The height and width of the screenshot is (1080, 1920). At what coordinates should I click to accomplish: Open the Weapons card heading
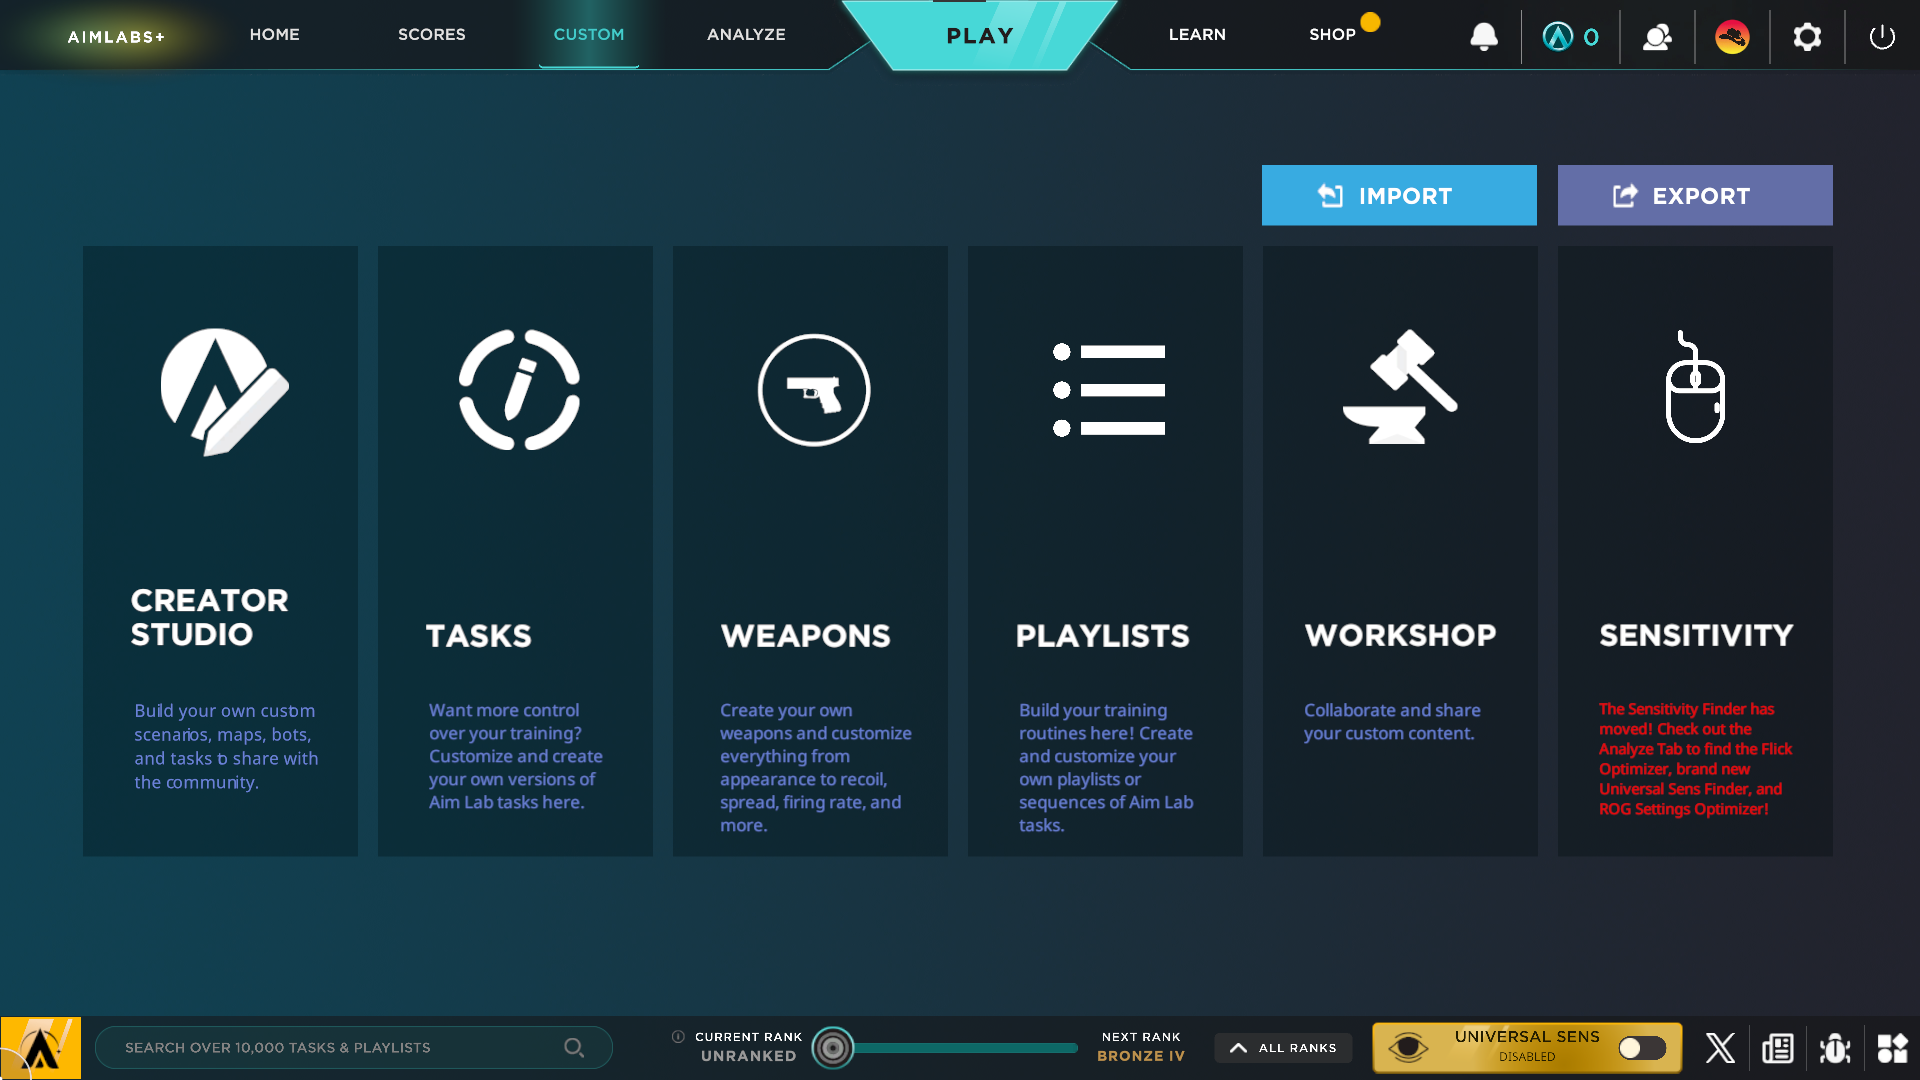pyautogui.click(x=805, y=635)
